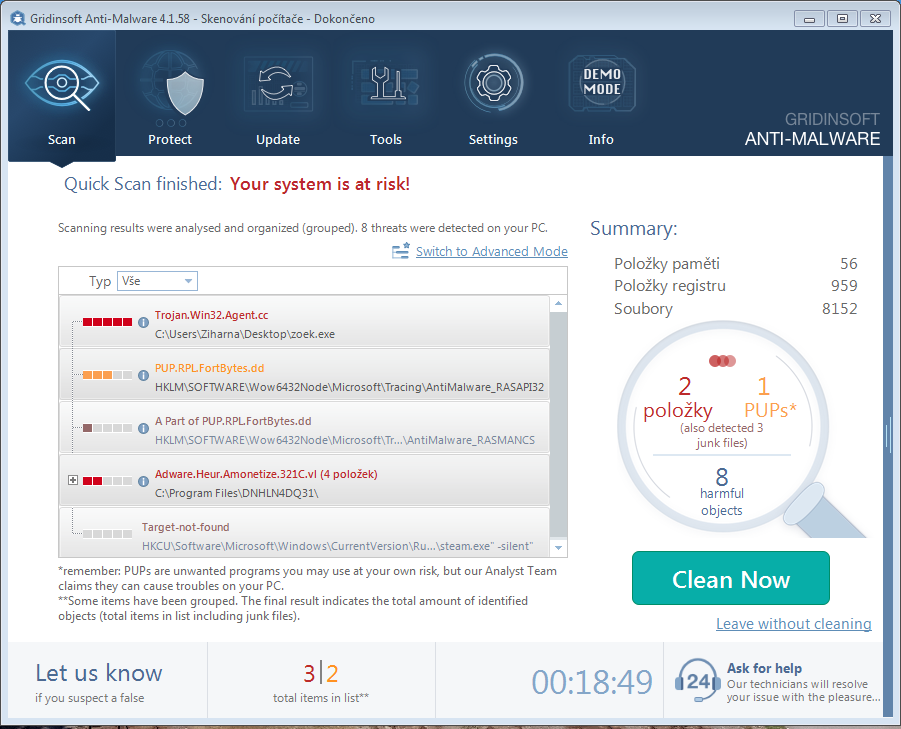
Task: Click the Položky paměti count 56
Action: click(x=848, y=264)
